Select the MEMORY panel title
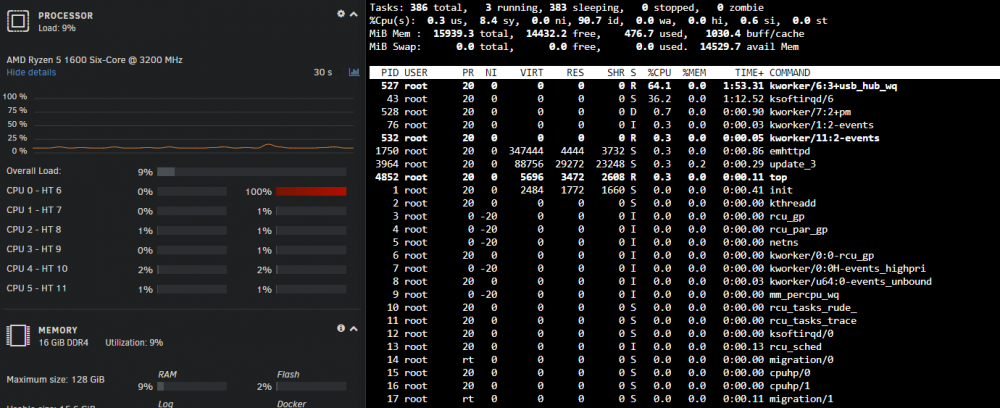The image size is (1000, 408). [58, 330]
